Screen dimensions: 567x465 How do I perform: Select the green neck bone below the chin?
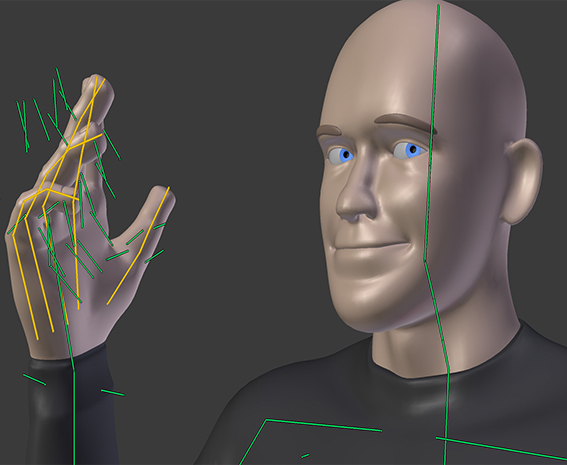pos(437,317)
